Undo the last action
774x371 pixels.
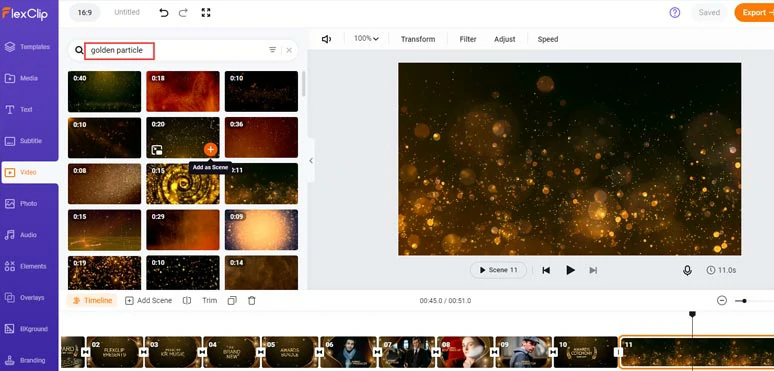point(164,13)
